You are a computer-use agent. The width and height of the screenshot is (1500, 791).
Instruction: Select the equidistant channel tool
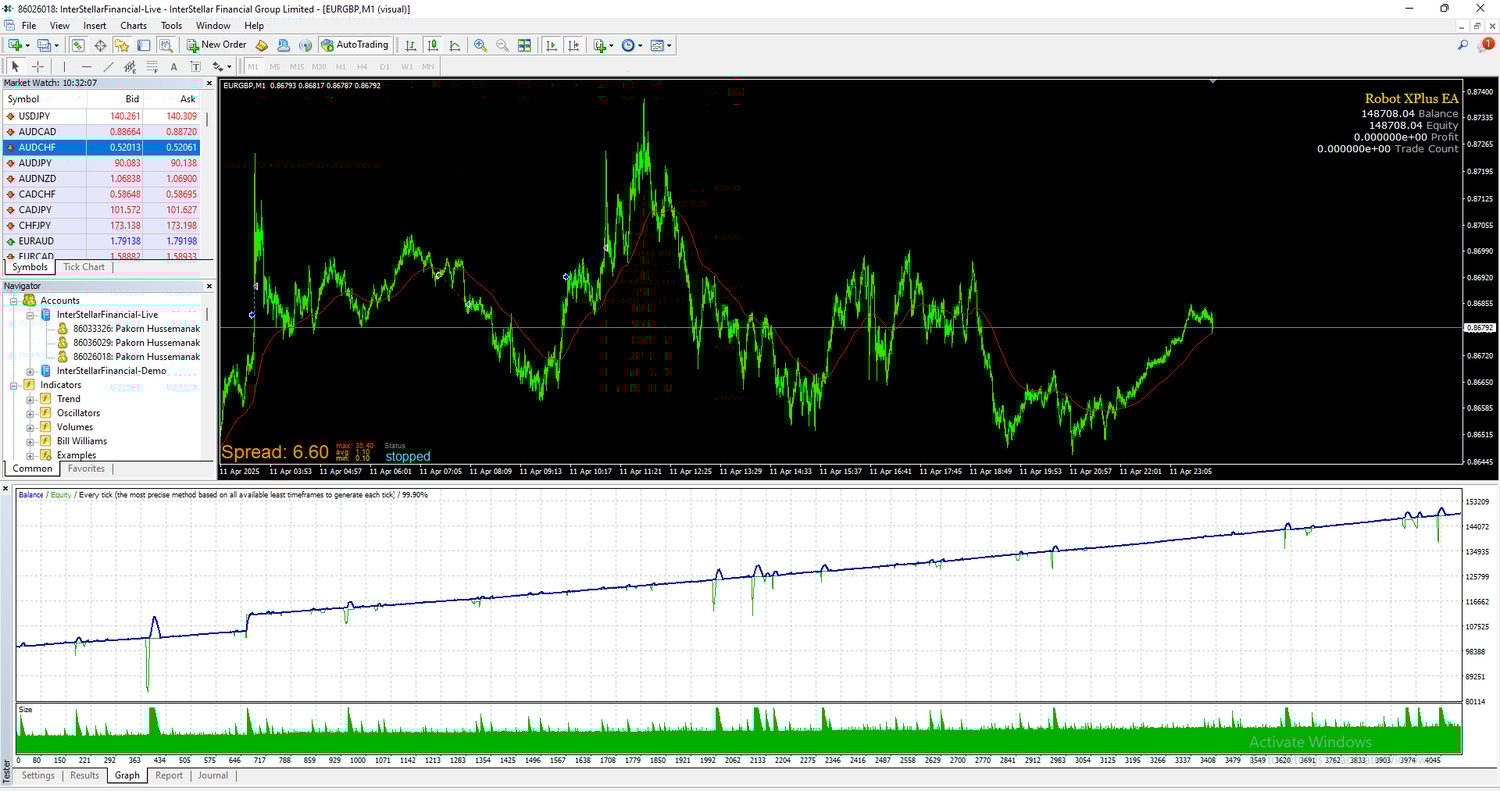130,67
